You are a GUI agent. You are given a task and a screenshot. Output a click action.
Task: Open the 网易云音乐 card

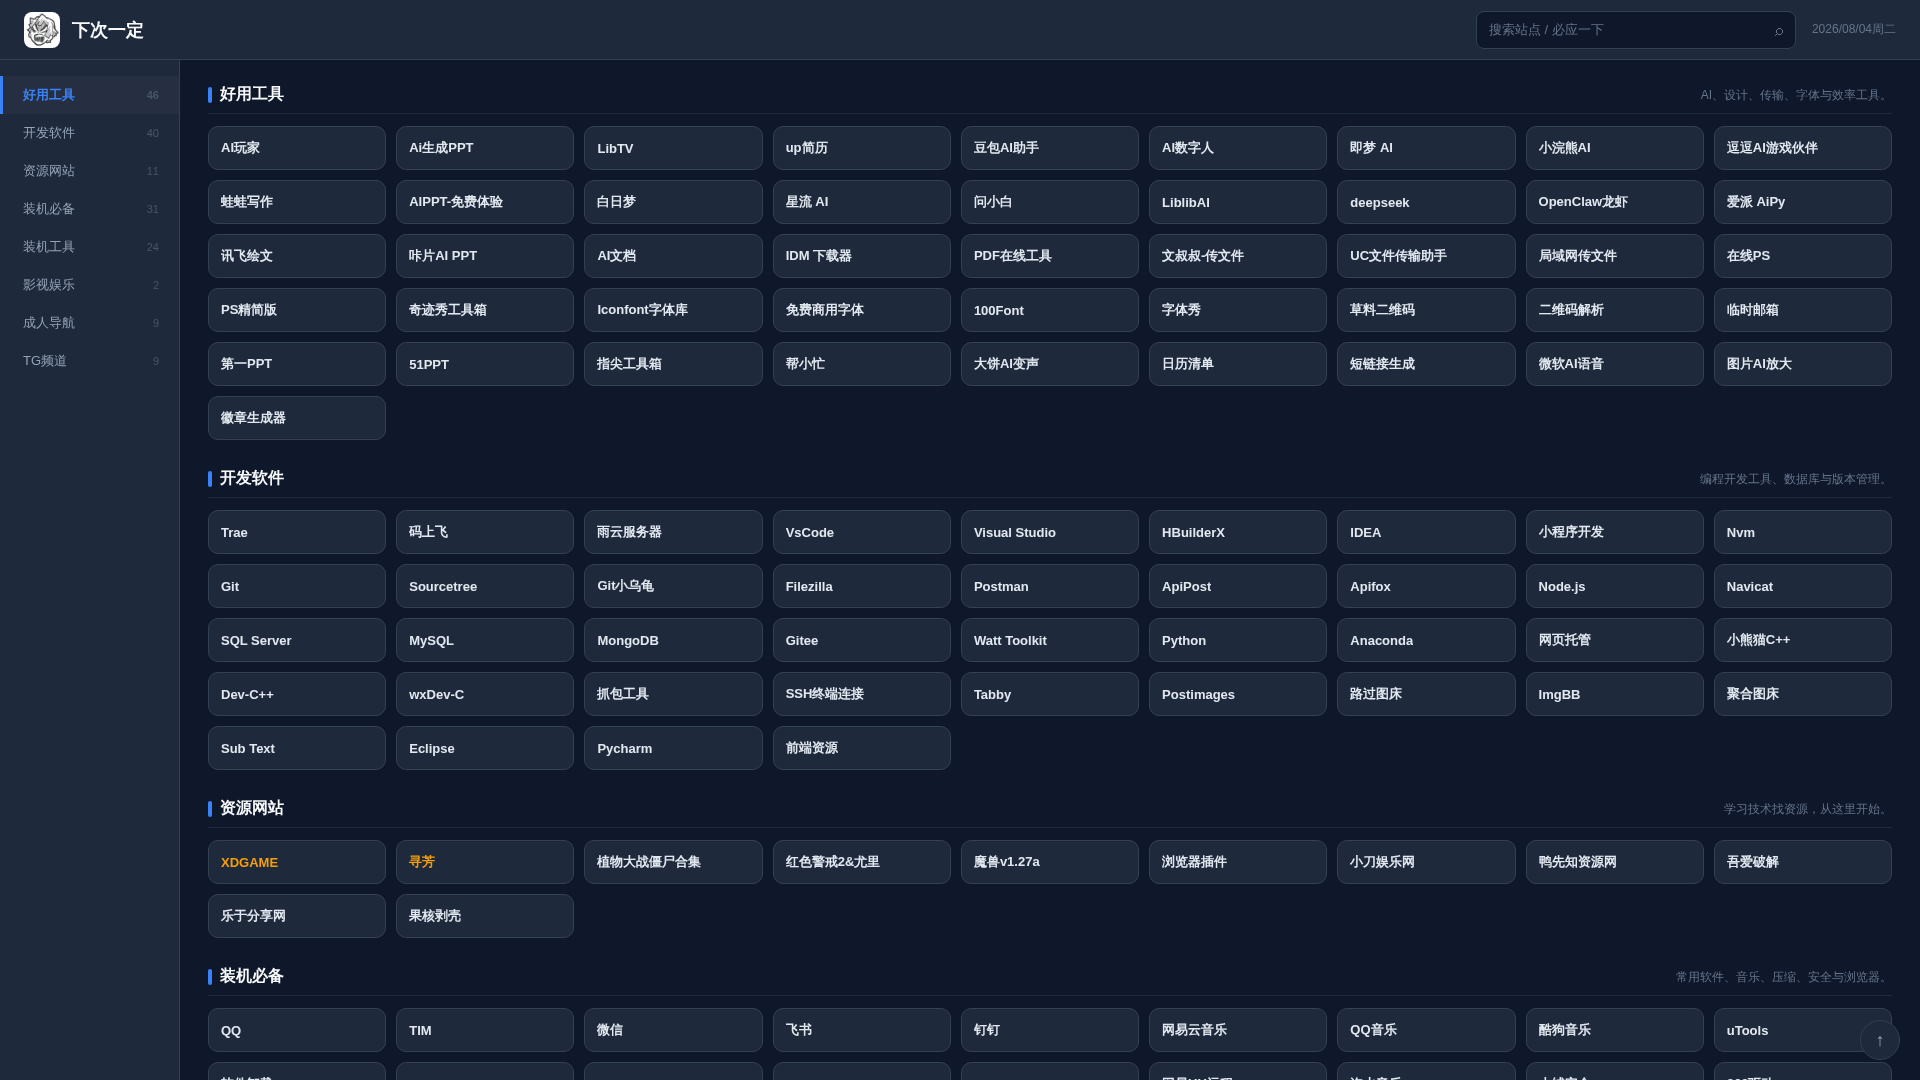click(x=1238, y=1030)
